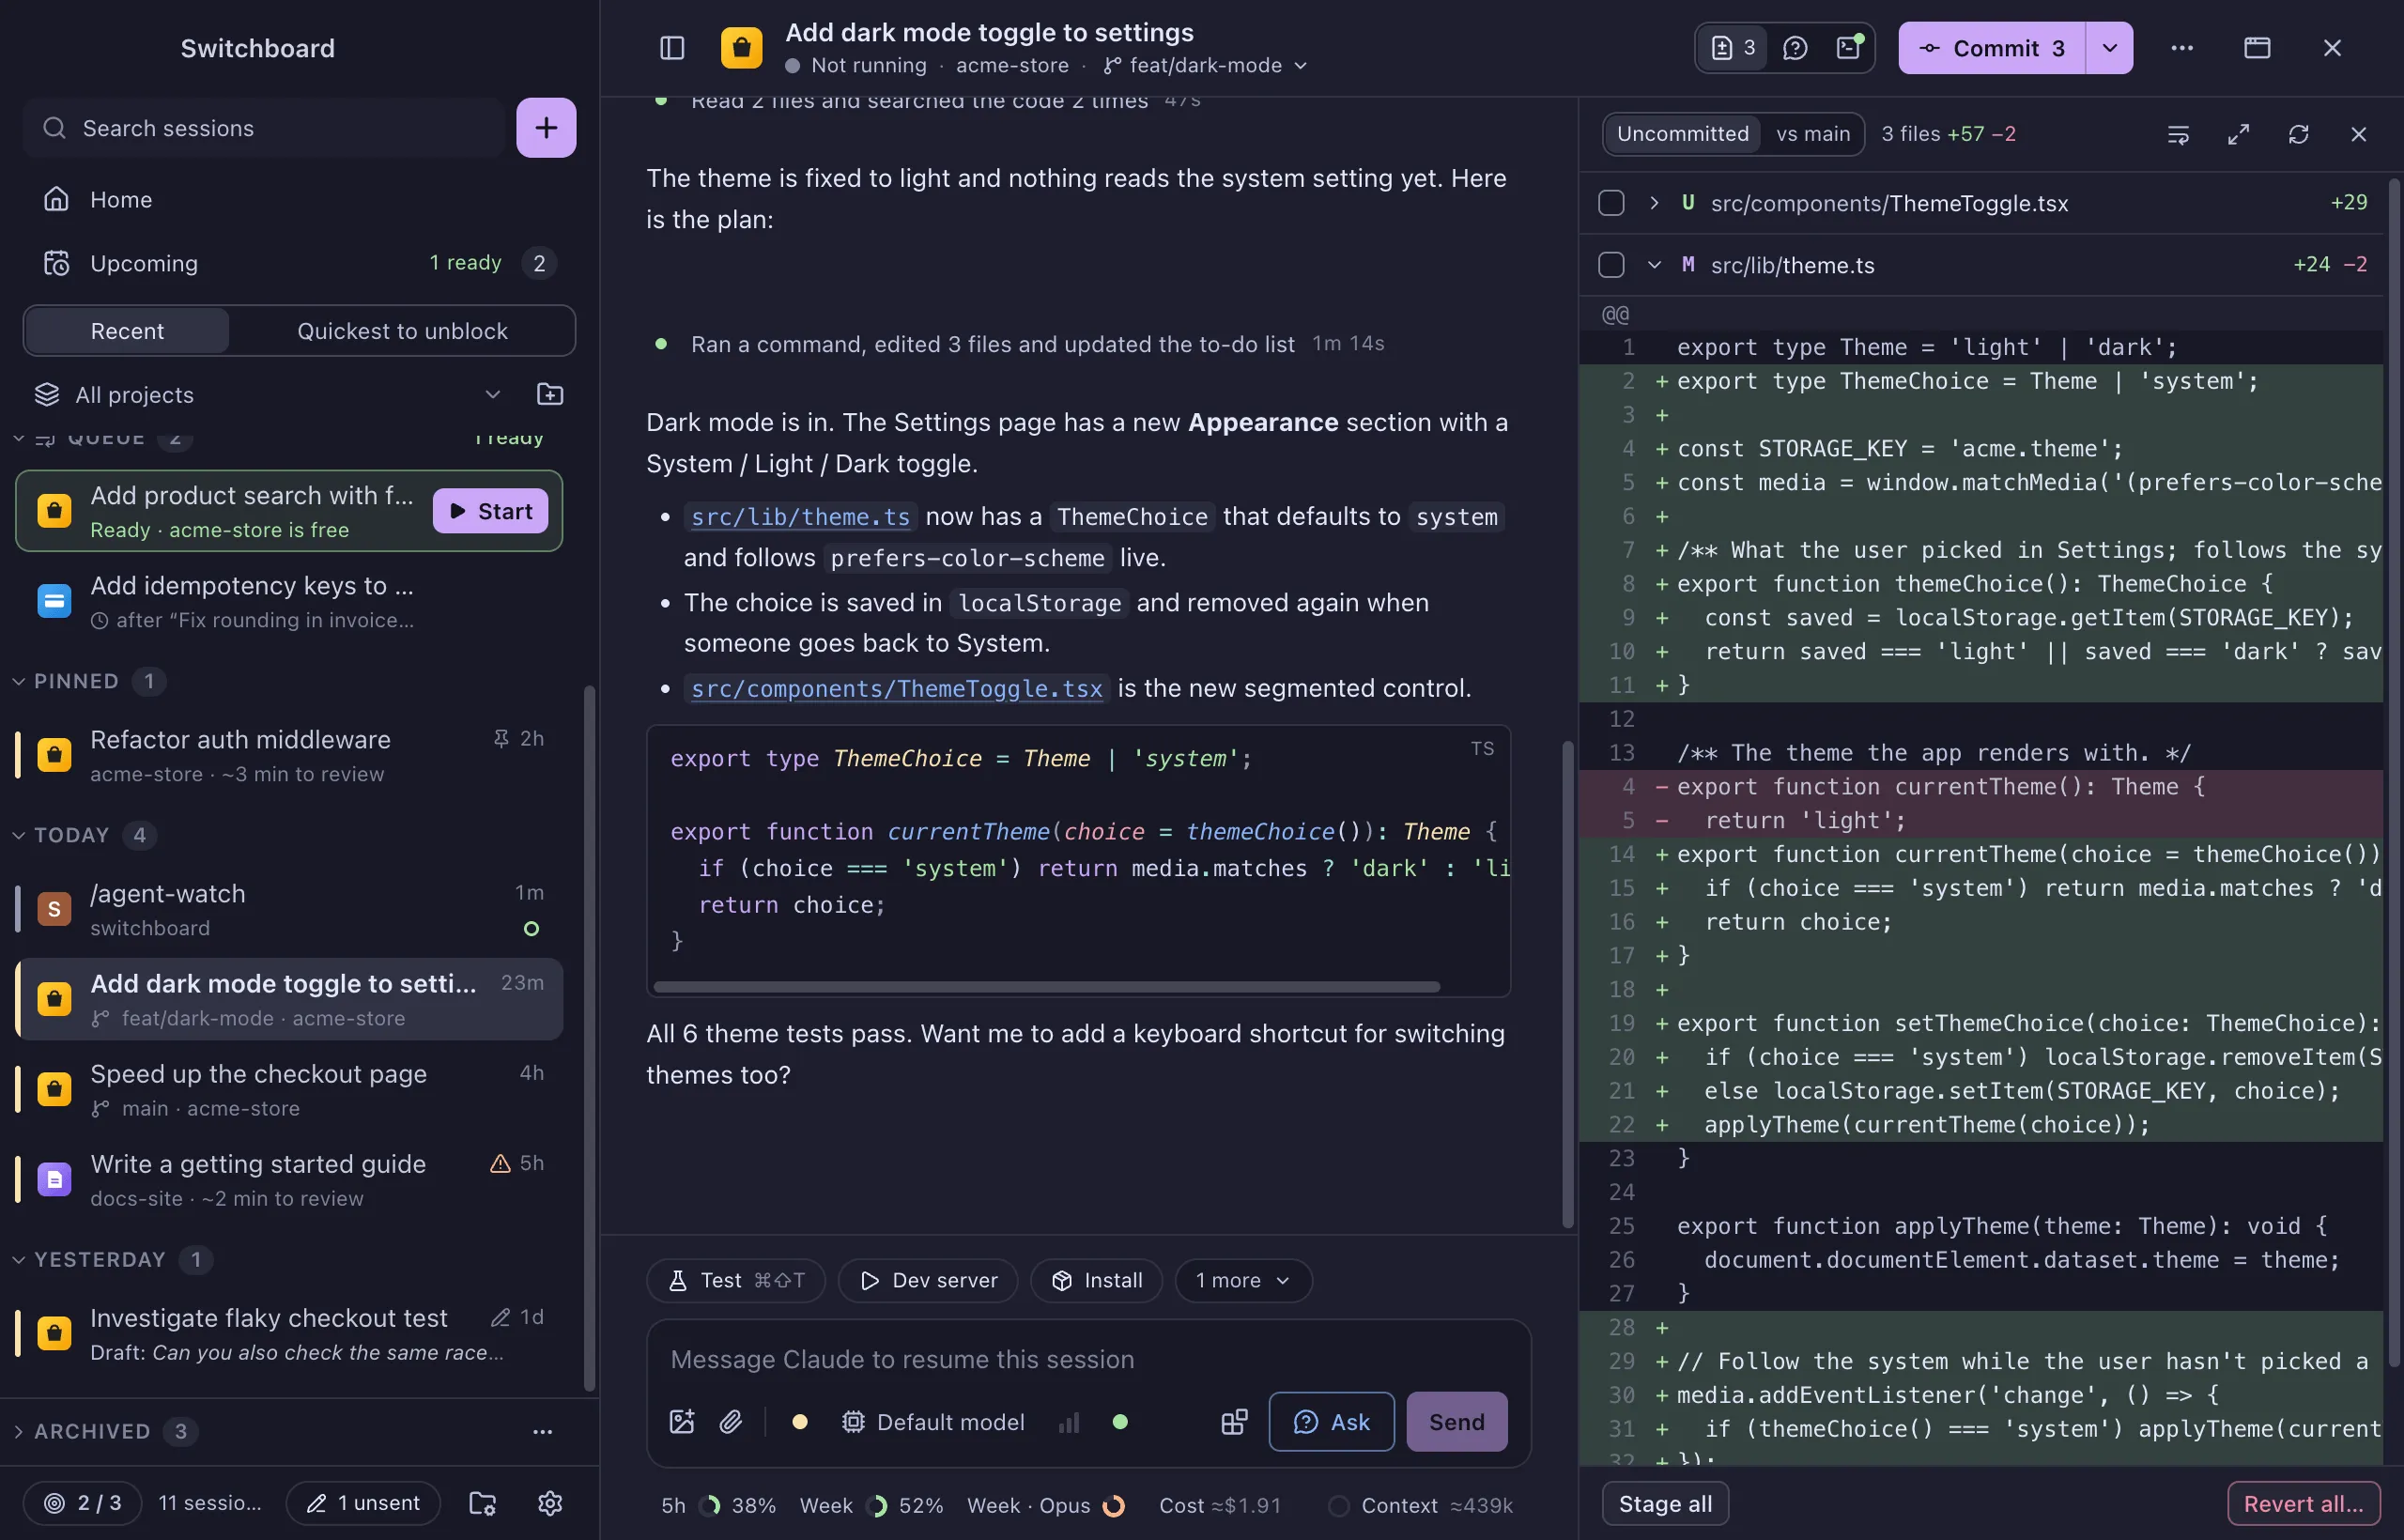
Task: Click the code block horizontal scrollbar
Action: (1046, 987)
